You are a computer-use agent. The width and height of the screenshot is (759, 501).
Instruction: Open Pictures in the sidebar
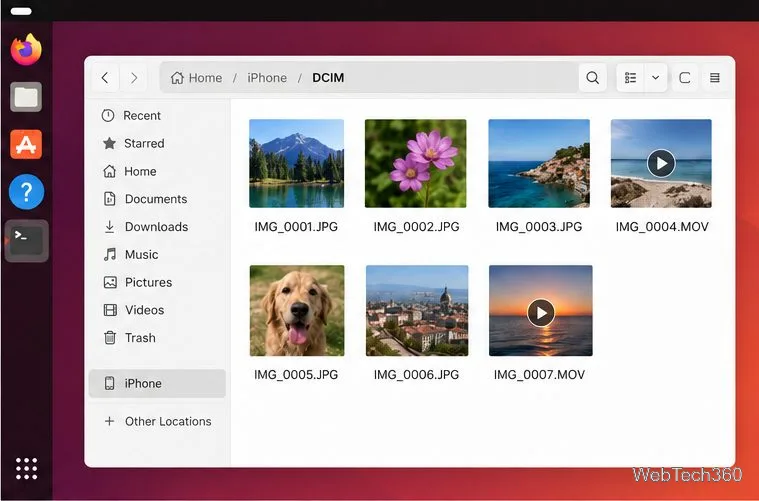(x=157, y=282)
